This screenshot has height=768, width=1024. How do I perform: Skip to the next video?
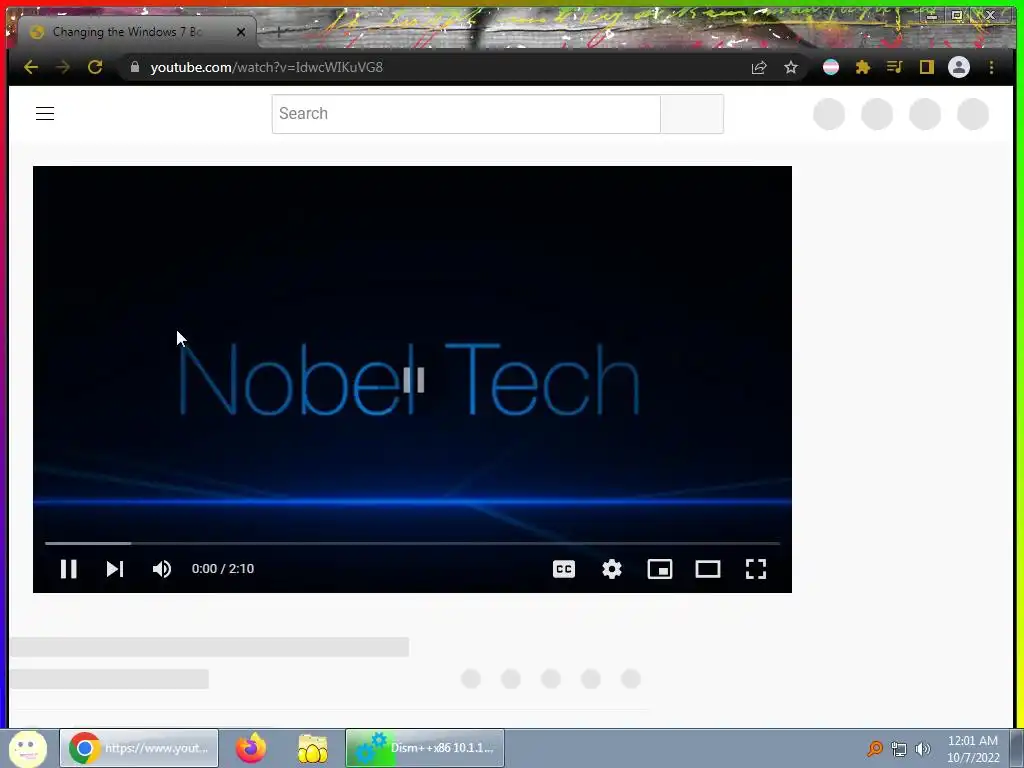click(115, 569)
